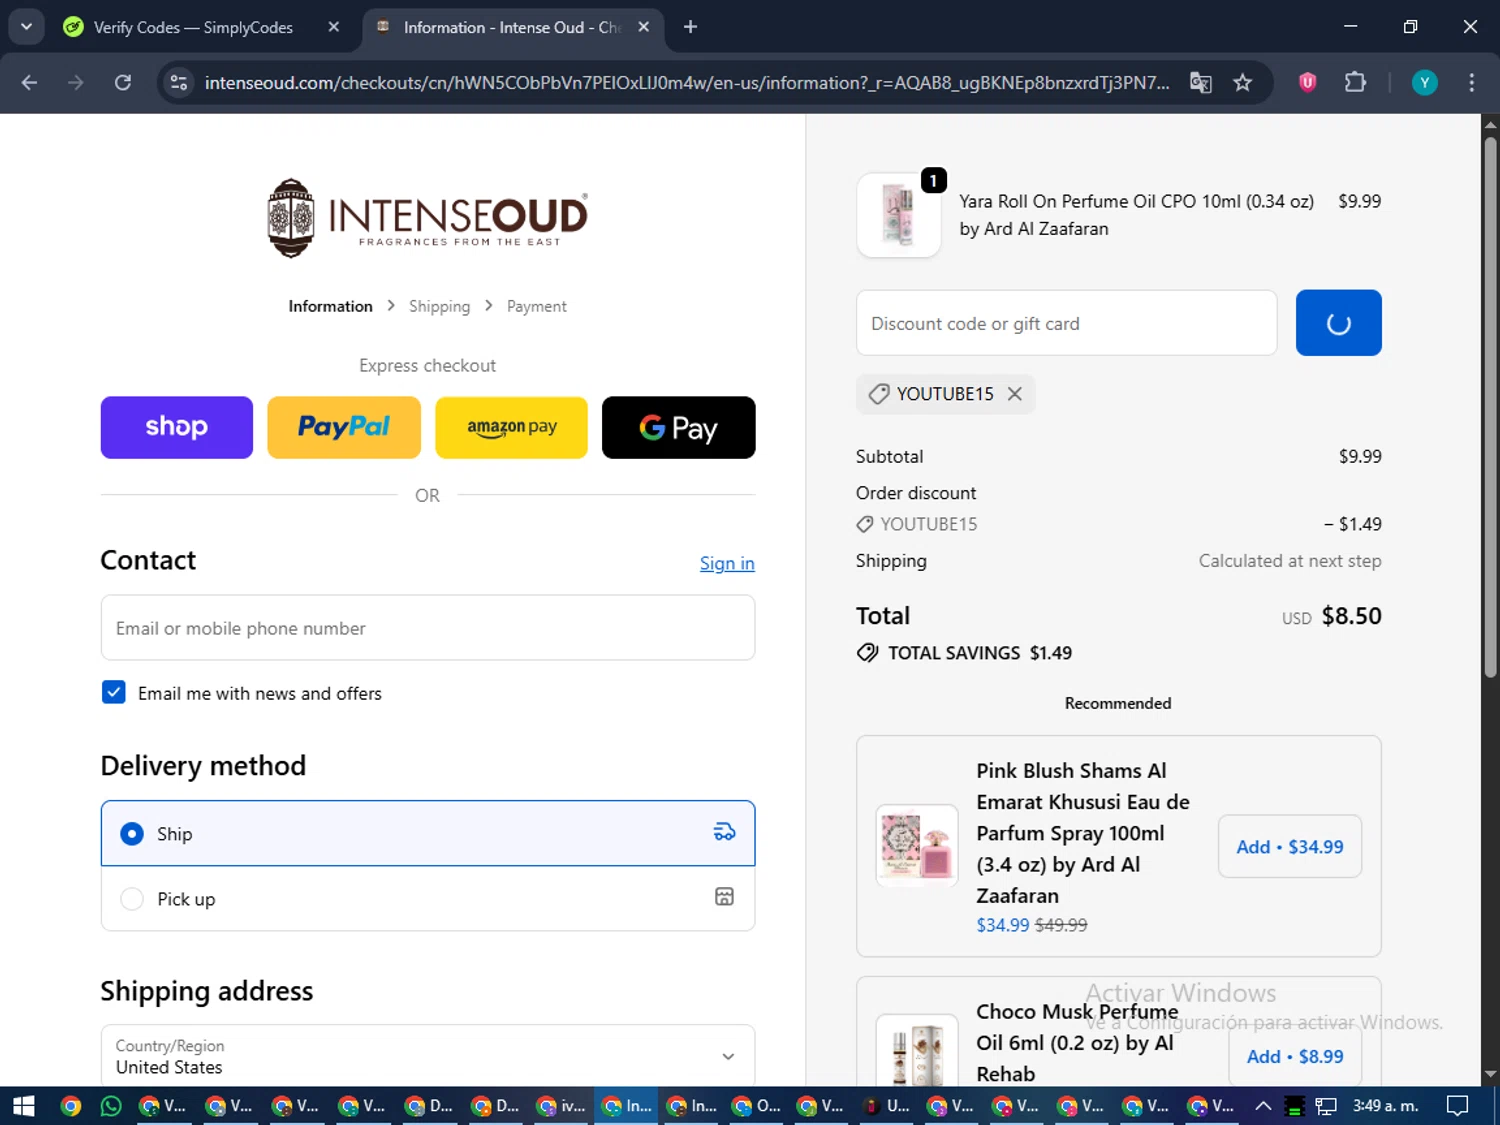Click the Pink Blush Shams product image
This screenshot has height=1125, width=1500.
click(x=917, y=846)
